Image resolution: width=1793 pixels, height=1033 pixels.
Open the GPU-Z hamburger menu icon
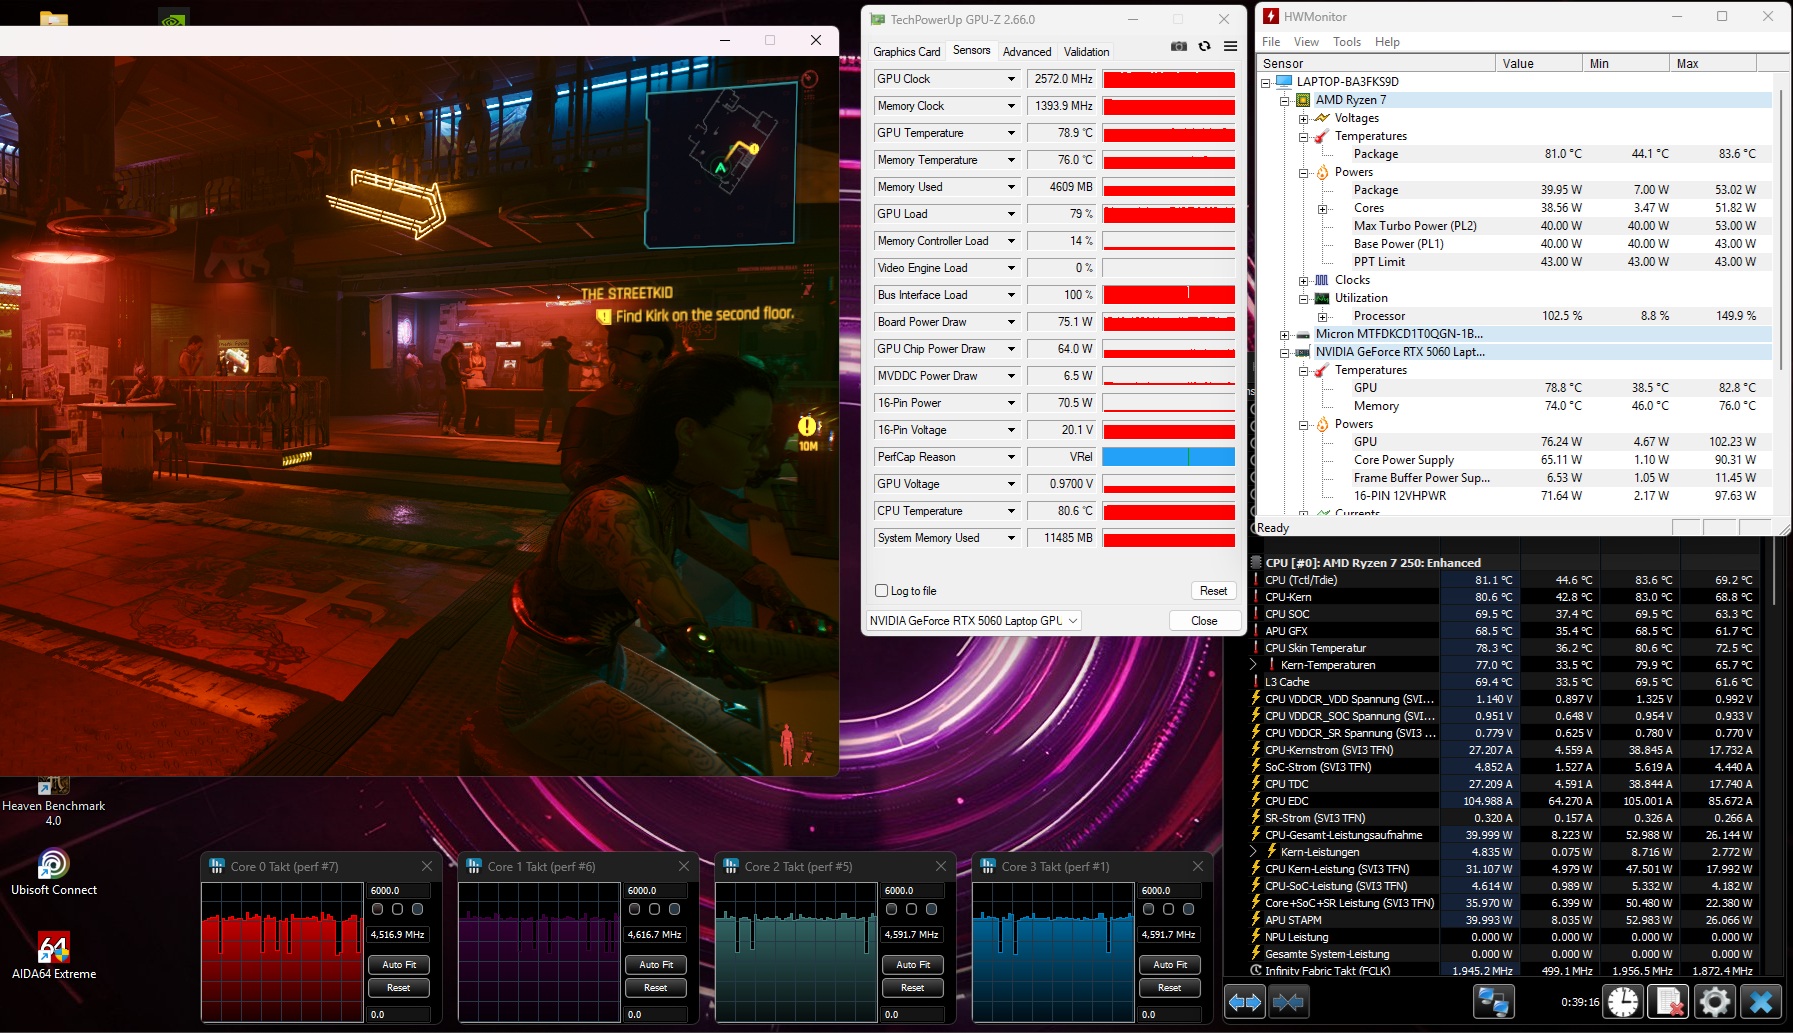1230,46
